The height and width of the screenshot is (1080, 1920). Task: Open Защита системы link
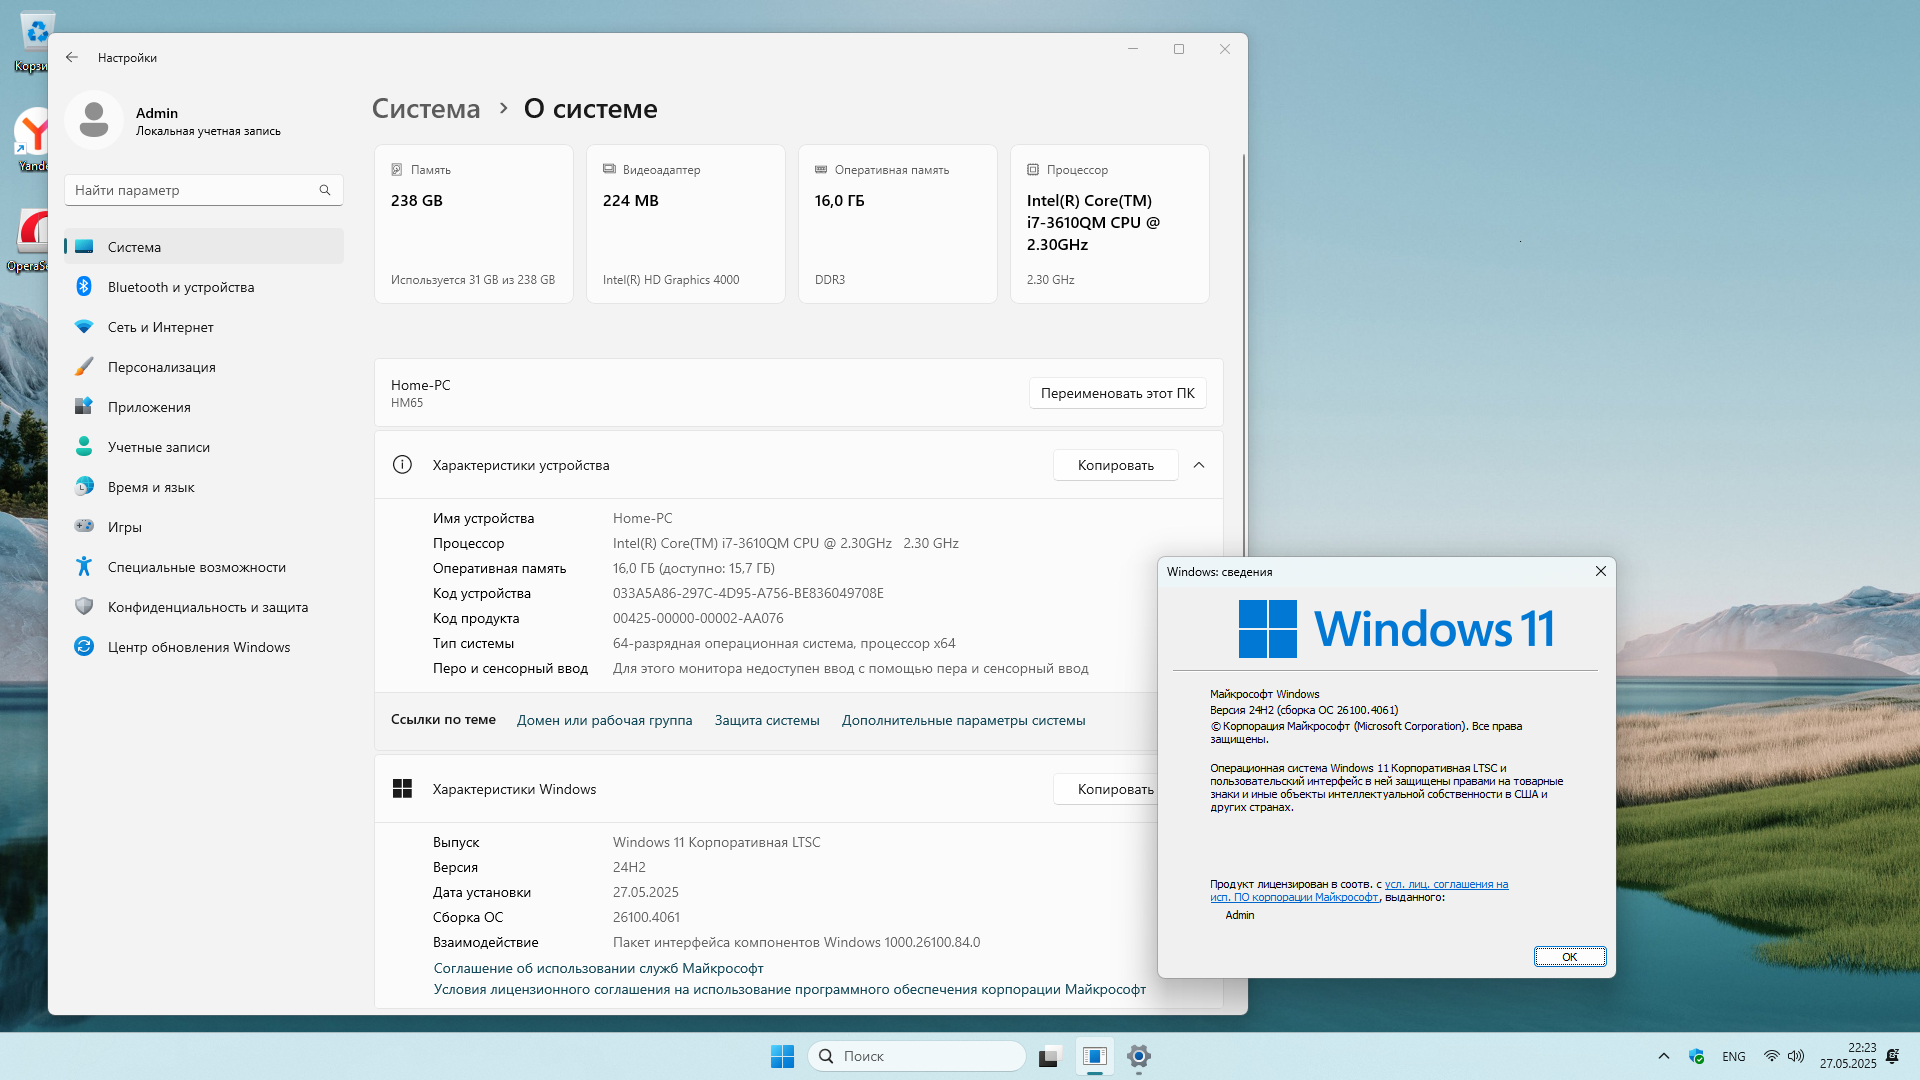point(766,720)
